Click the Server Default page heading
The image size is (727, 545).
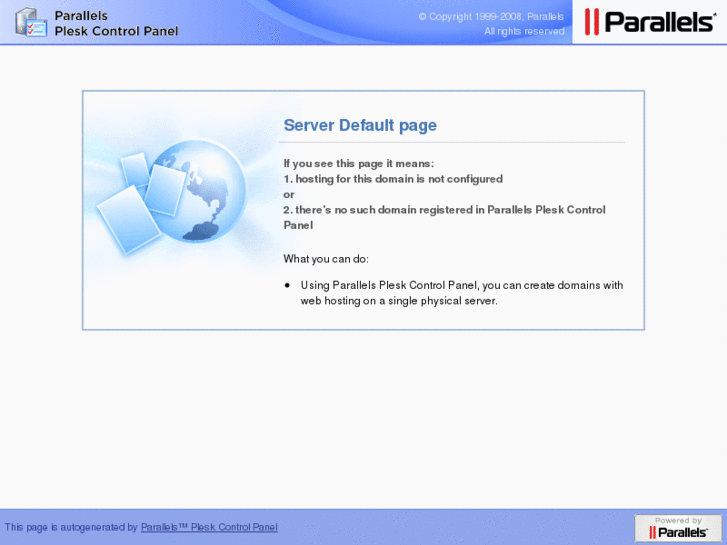(360, 125)
